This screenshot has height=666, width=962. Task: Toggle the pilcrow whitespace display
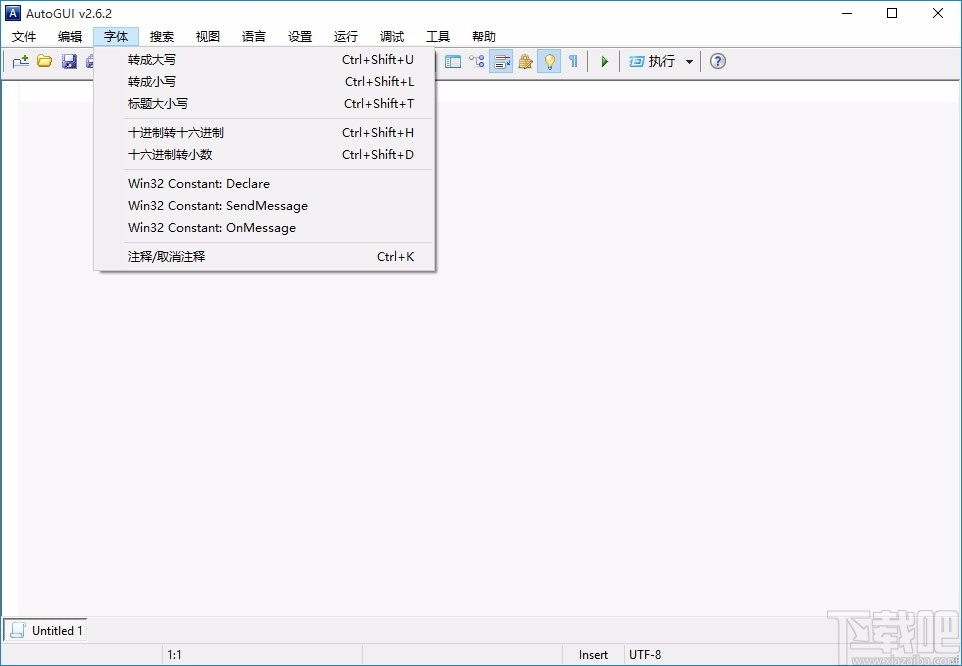tap(573, 61)
